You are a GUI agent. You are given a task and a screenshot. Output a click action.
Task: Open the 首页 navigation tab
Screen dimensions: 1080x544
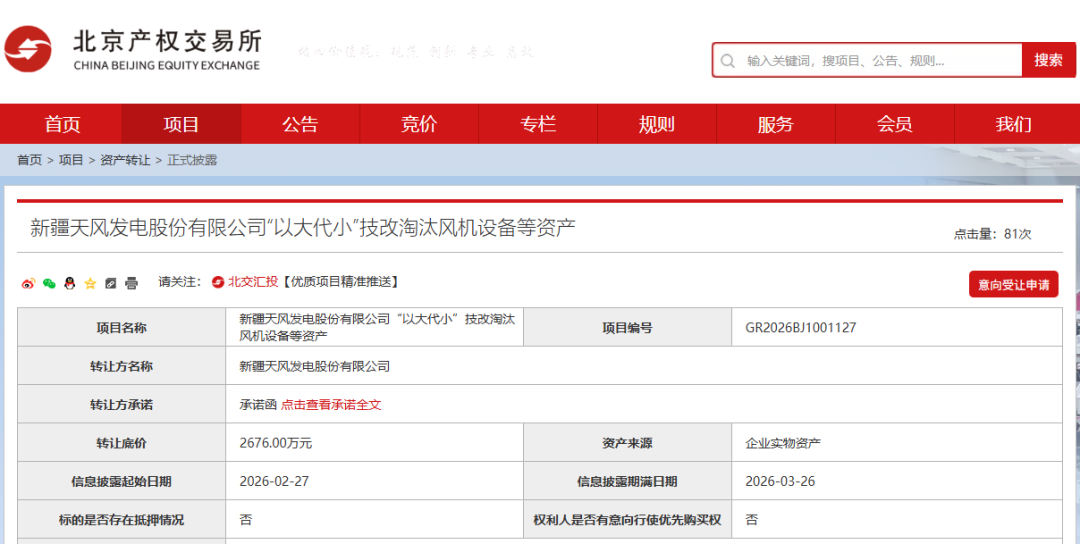pos(62,124)
